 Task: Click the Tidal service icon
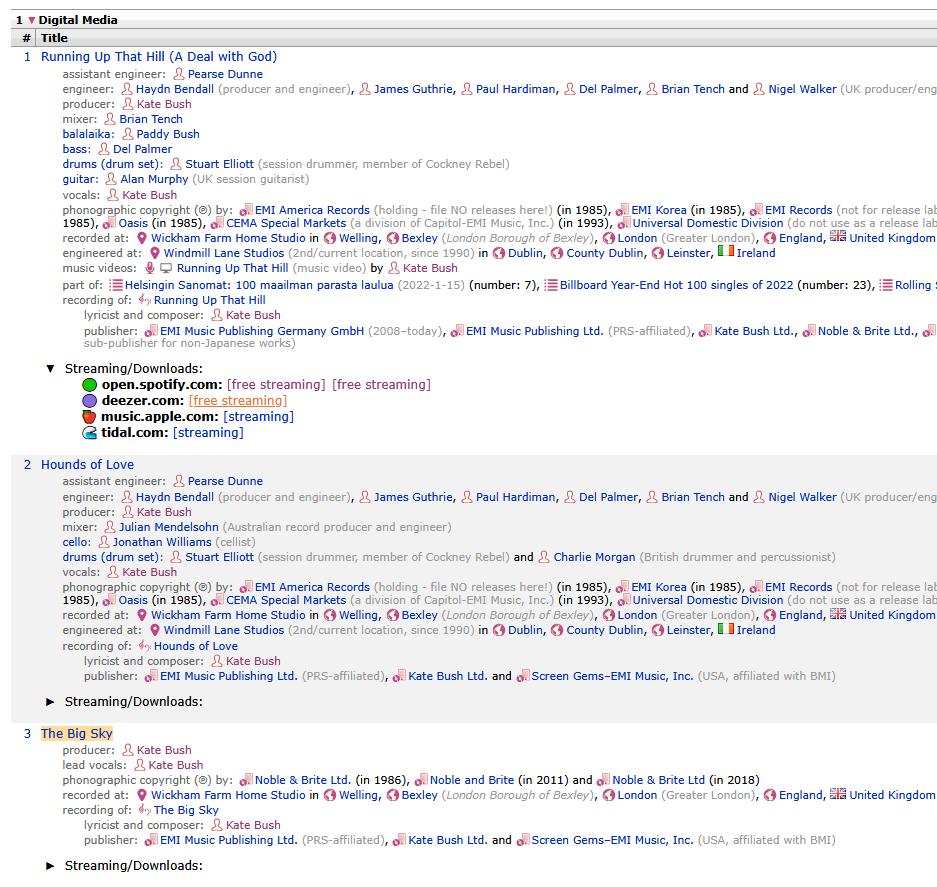pos(90,433)
